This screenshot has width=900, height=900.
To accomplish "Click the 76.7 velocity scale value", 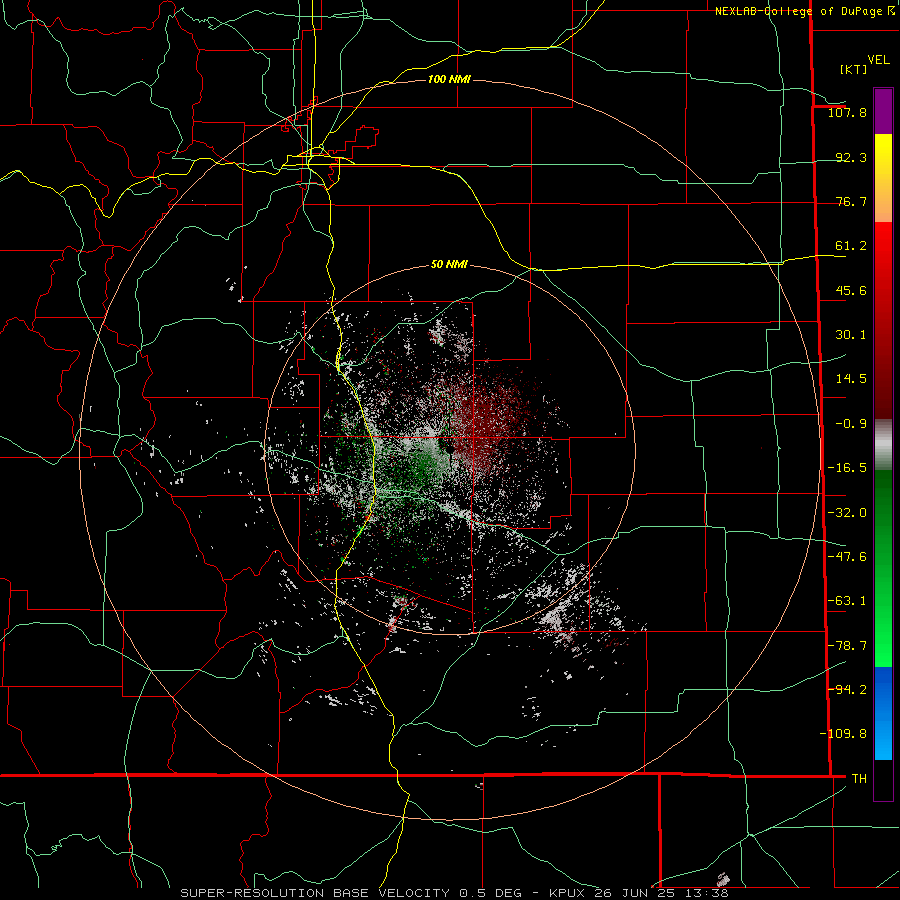I will [x=851, y=201].
